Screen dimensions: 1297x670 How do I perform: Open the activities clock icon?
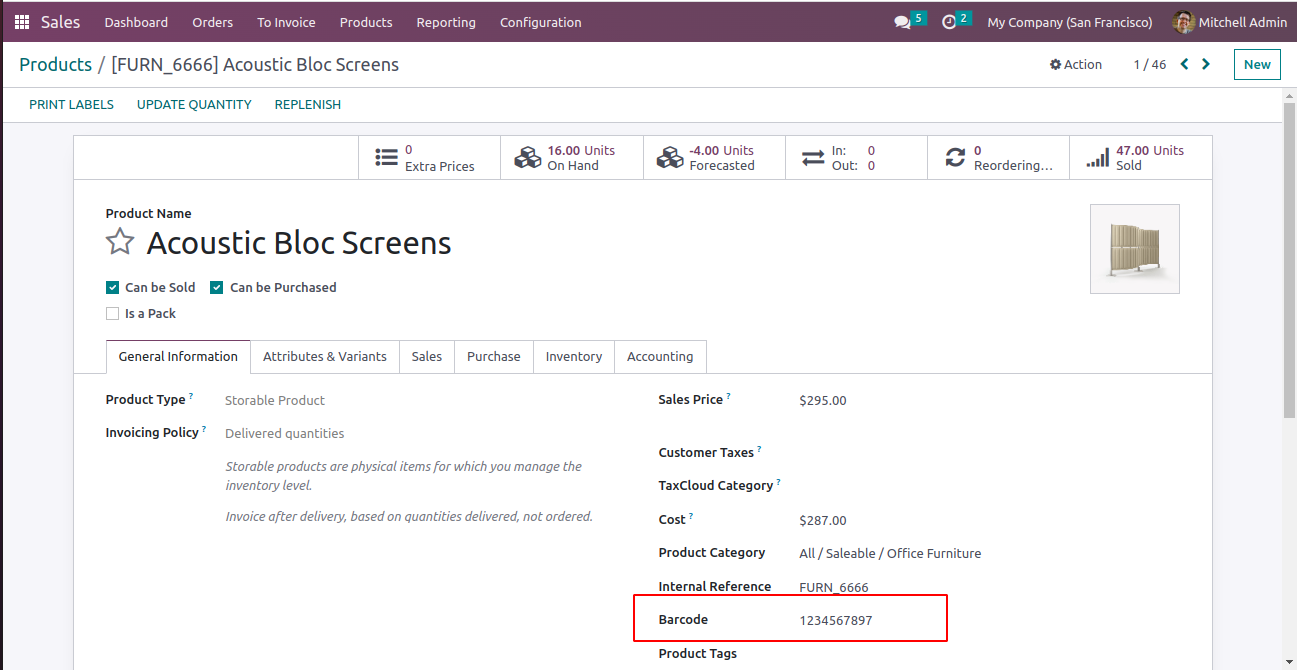[949, 22]
